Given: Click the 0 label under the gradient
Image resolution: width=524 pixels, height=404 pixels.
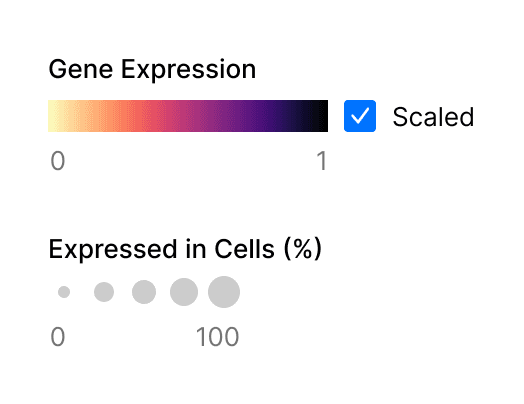Looking at the screenshot, I should pos(58,161).
